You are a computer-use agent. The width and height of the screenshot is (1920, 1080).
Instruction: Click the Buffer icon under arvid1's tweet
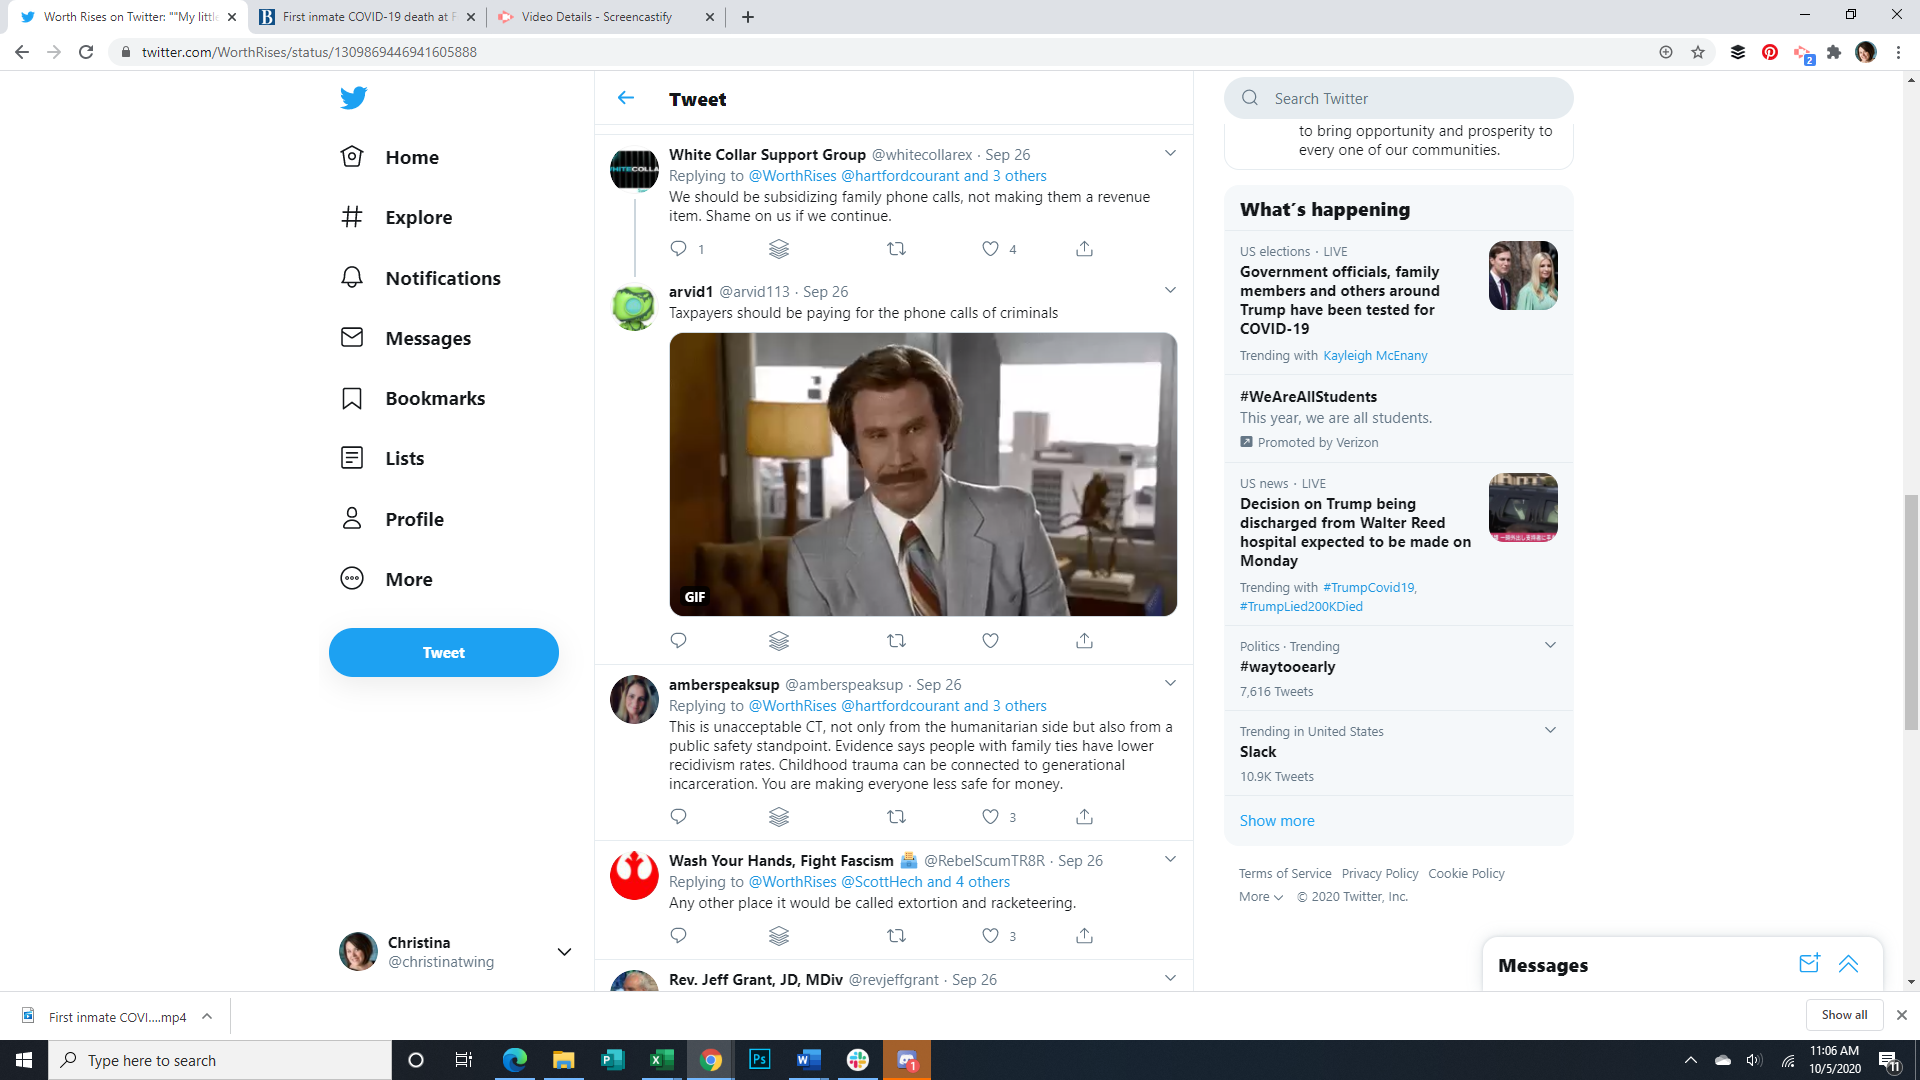point(779,640)
